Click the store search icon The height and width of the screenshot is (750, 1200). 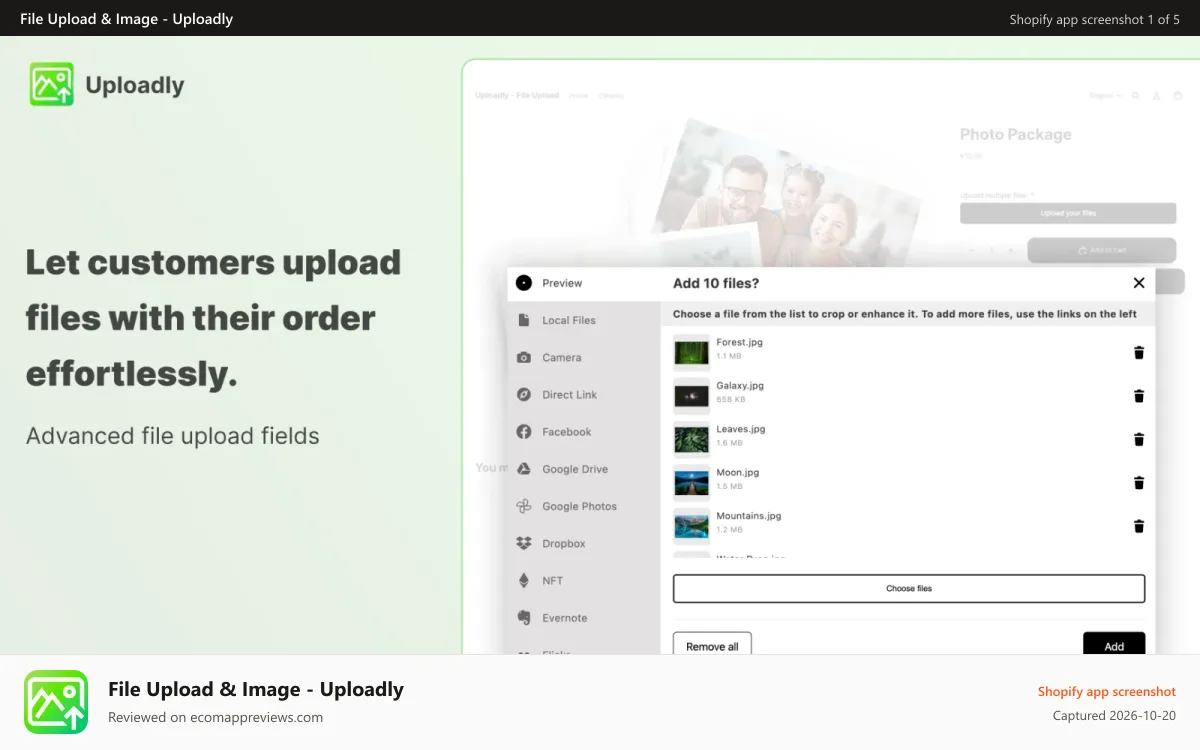point(1135,96)
